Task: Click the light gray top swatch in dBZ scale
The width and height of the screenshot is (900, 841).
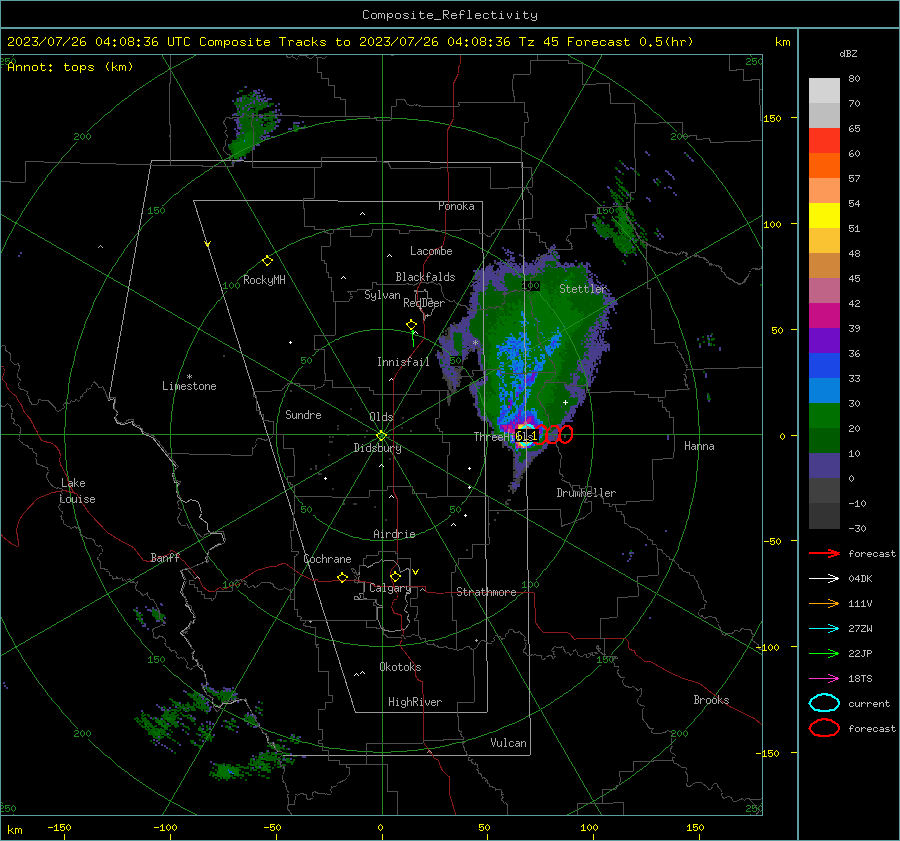Action: coord(824,91)
